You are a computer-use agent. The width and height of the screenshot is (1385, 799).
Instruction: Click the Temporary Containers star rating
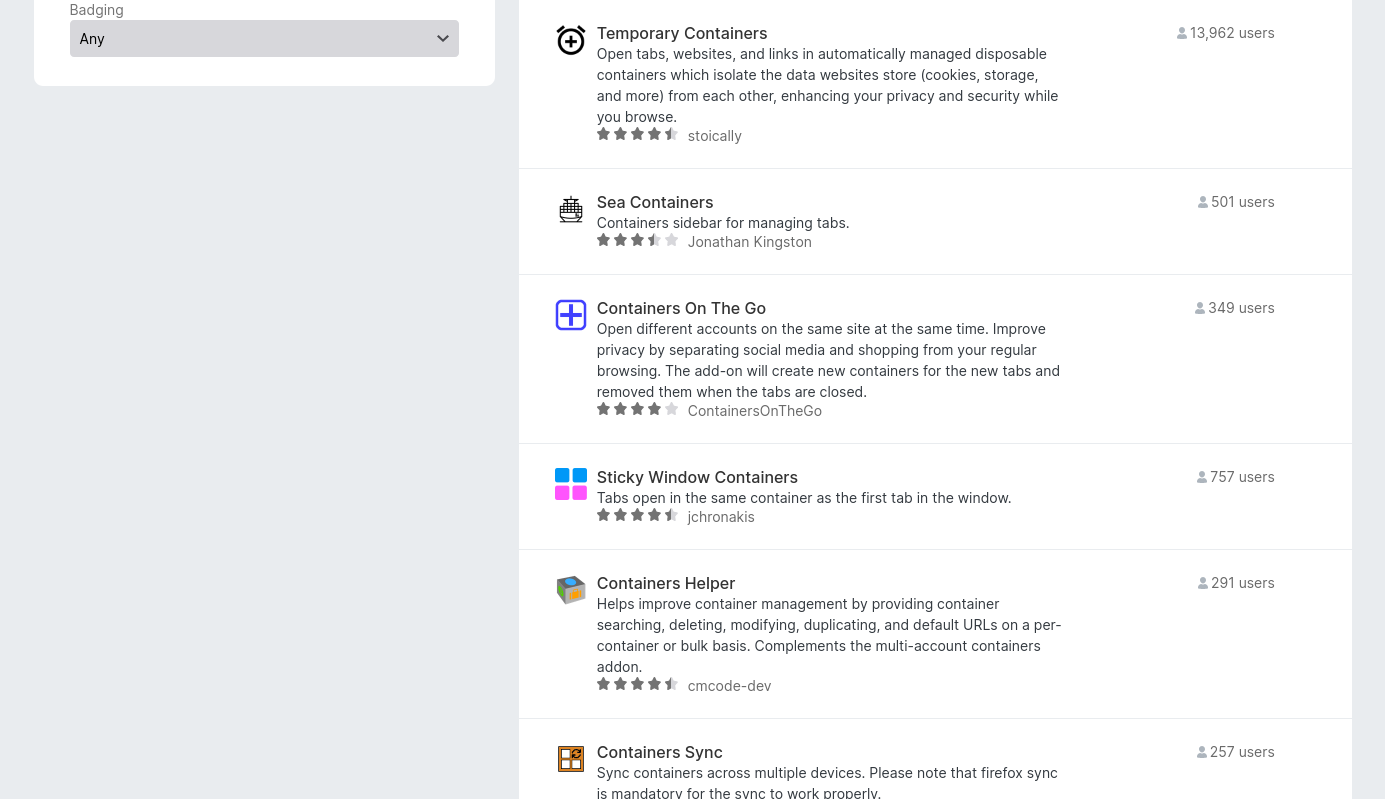637,134
